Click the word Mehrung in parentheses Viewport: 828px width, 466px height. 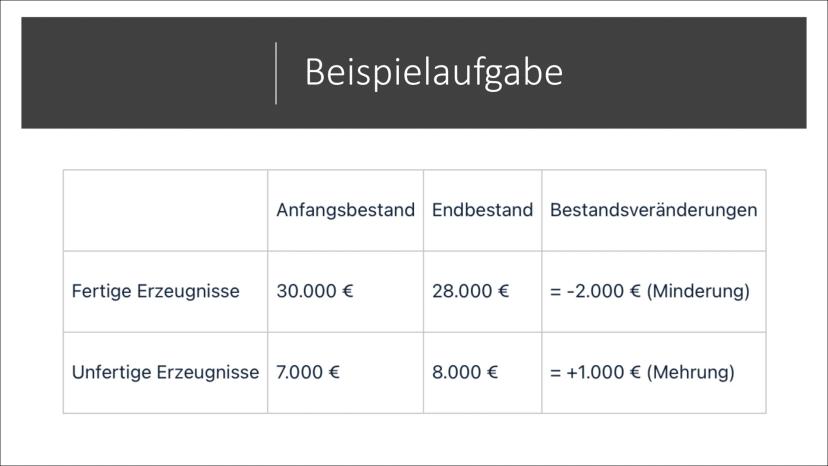(690, 373)
